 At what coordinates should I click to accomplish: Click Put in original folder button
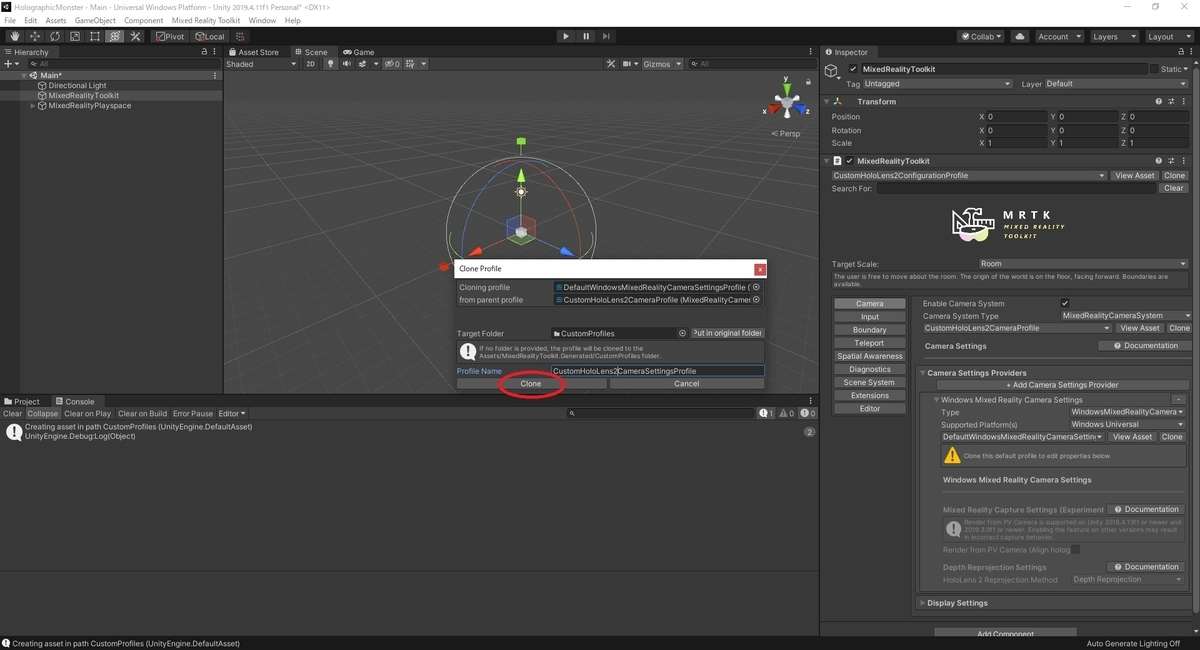[727, 333]
